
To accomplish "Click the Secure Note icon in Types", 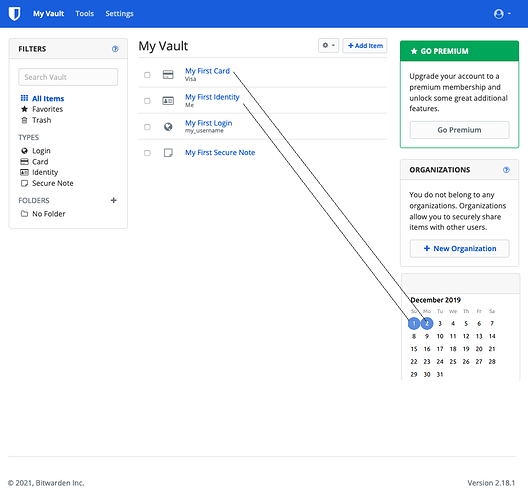I will pyautogui.click(x=24, y=183).
